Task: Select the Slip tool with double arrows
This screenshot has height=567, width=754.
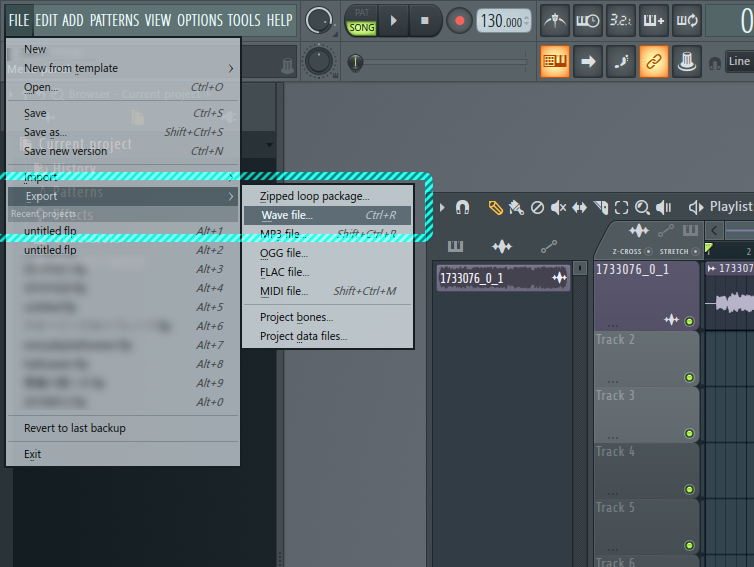Action: (579, 207)
